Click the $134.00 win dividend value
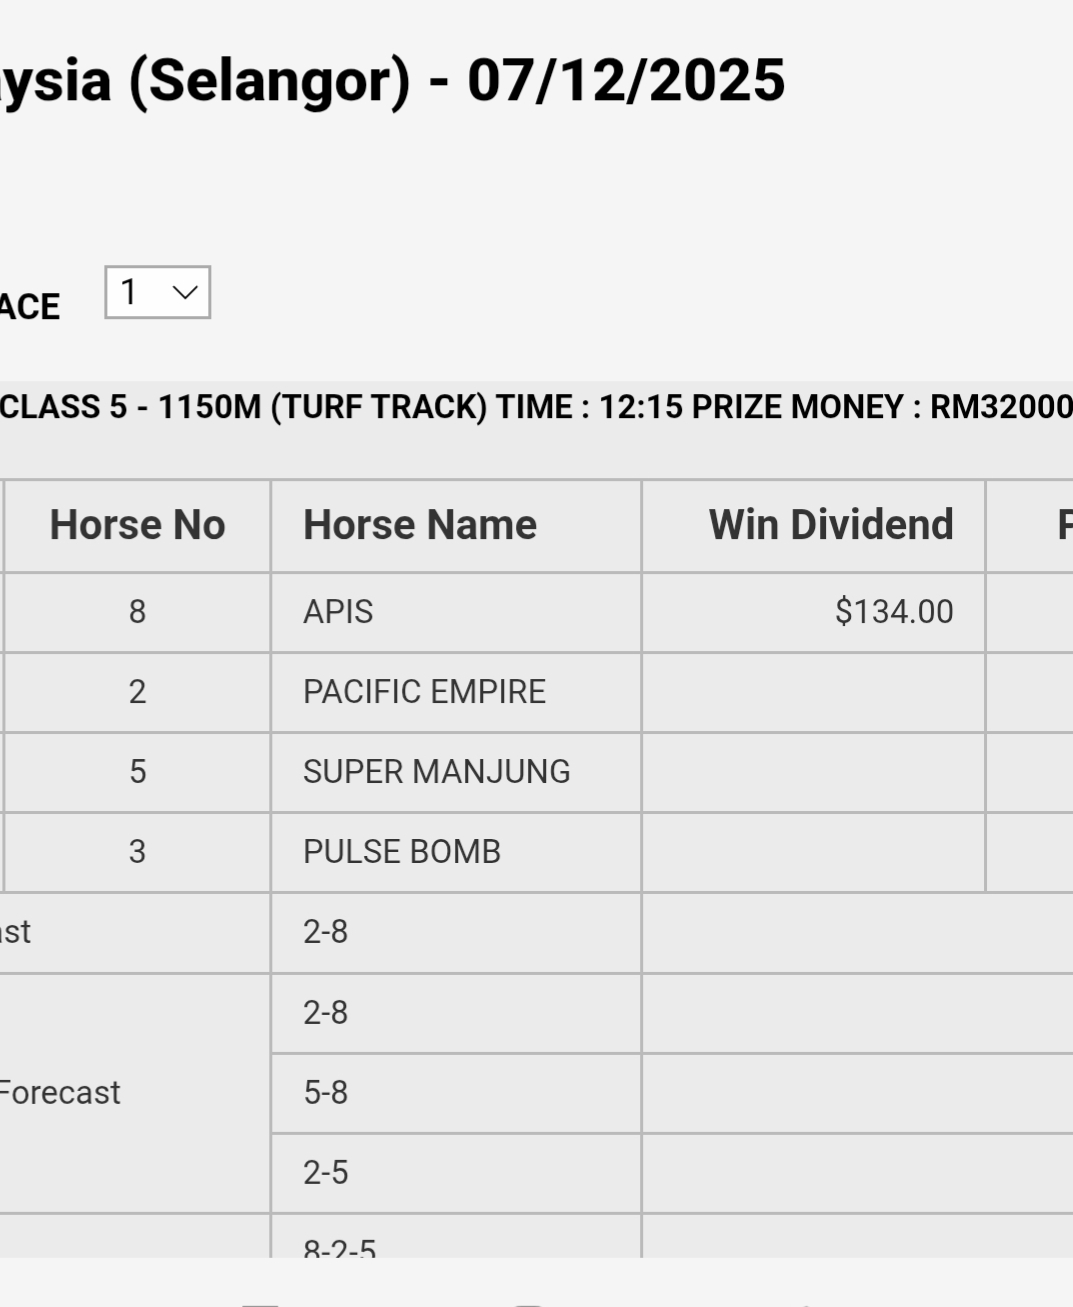 click(894, 612)
